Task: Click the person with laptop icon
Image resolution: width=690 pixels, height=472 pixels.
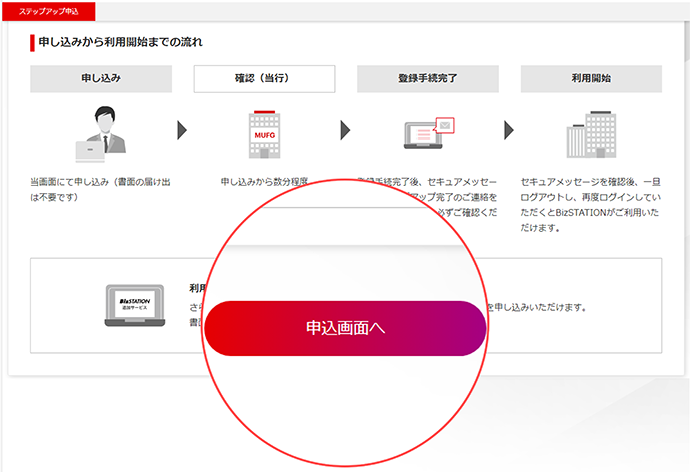Action: point(100,136)
